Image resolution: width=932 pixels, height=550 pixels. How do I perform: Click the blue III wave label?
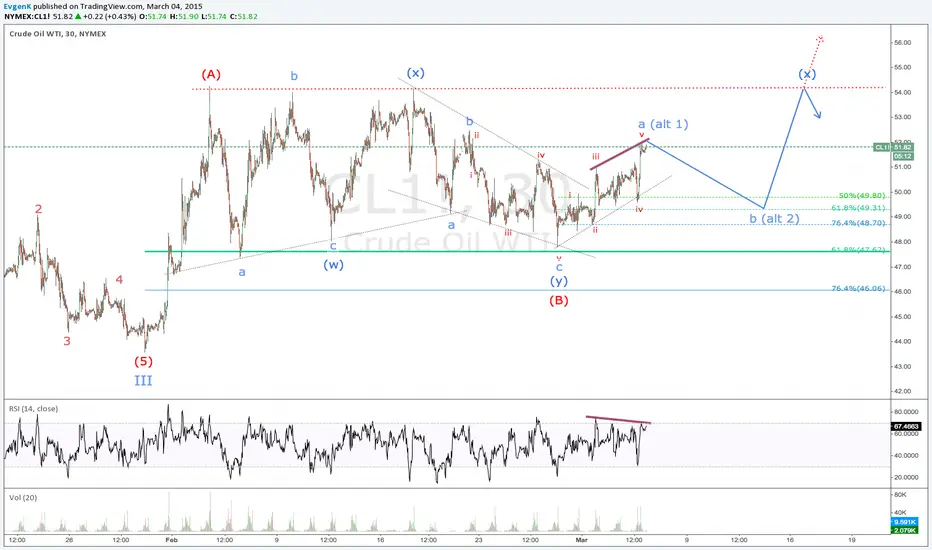point(143,381)
